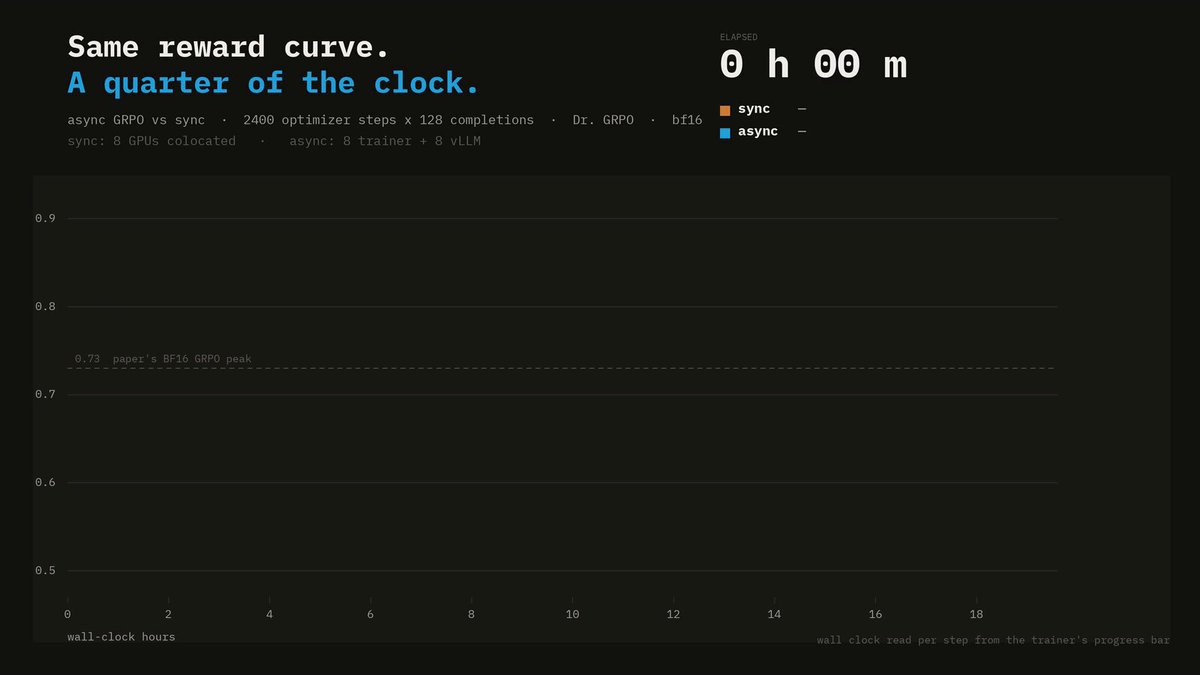Click the 16 hour x-axis tick label
Viewport: 1200px width, 675px height.
875,614
